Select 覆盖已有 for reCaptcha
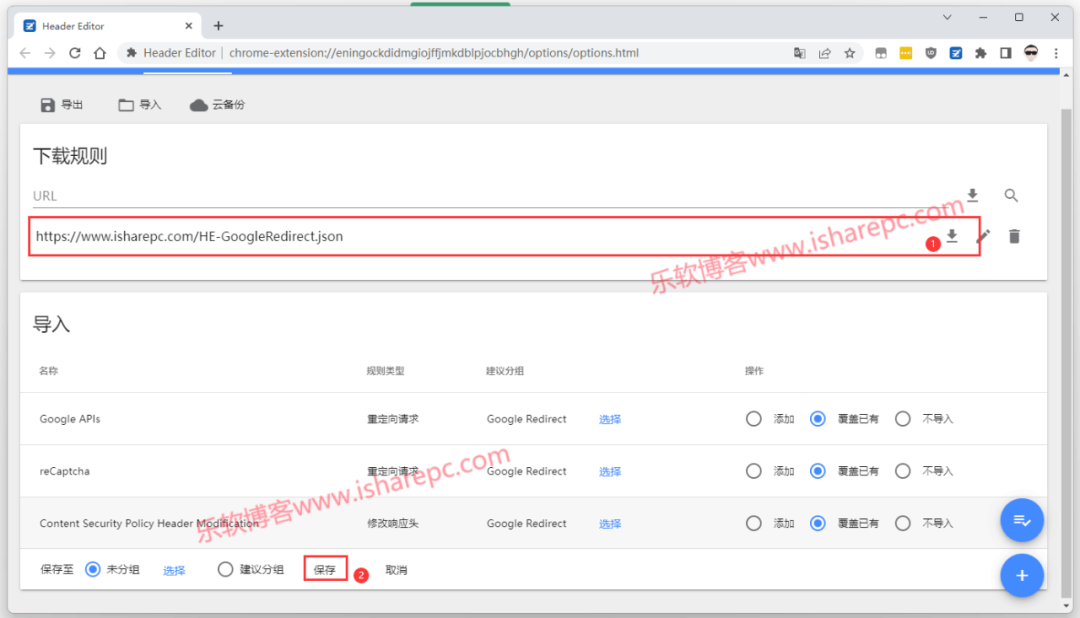Viewport: 1080px width, 618px height. [x=818, y=471]
